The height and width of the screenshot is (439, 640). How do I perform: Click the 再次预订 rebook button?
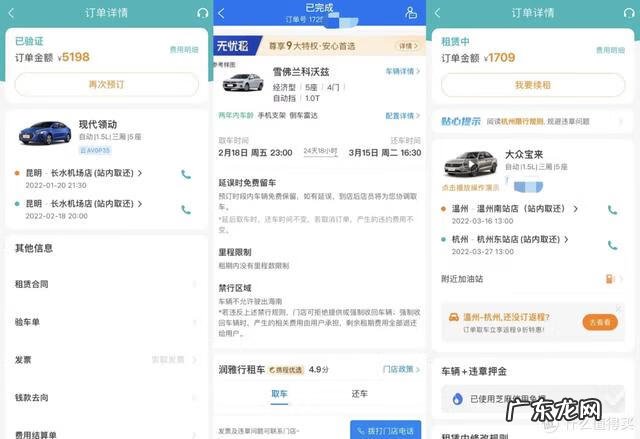point(107,84)
